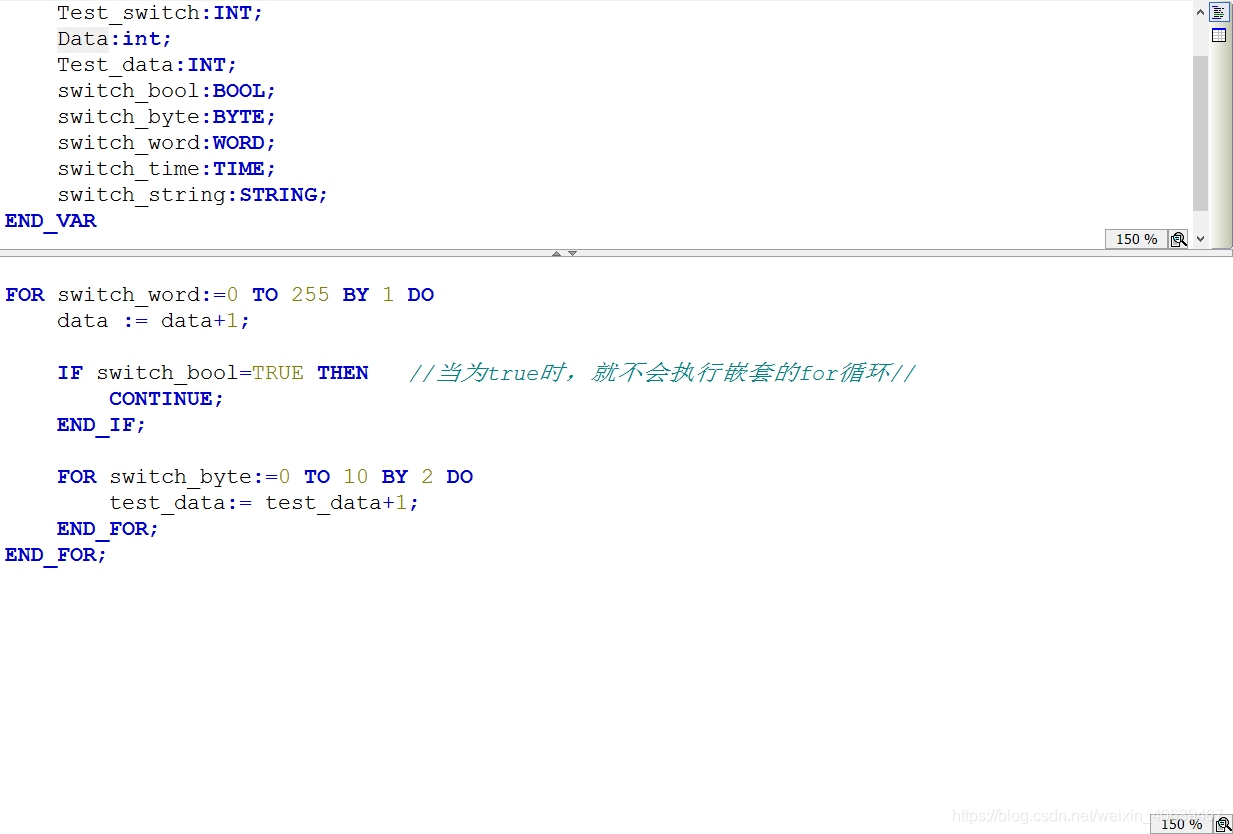Collapse declaration pane with splitter up arrow

pyautogui.click(x=557, y=254)
